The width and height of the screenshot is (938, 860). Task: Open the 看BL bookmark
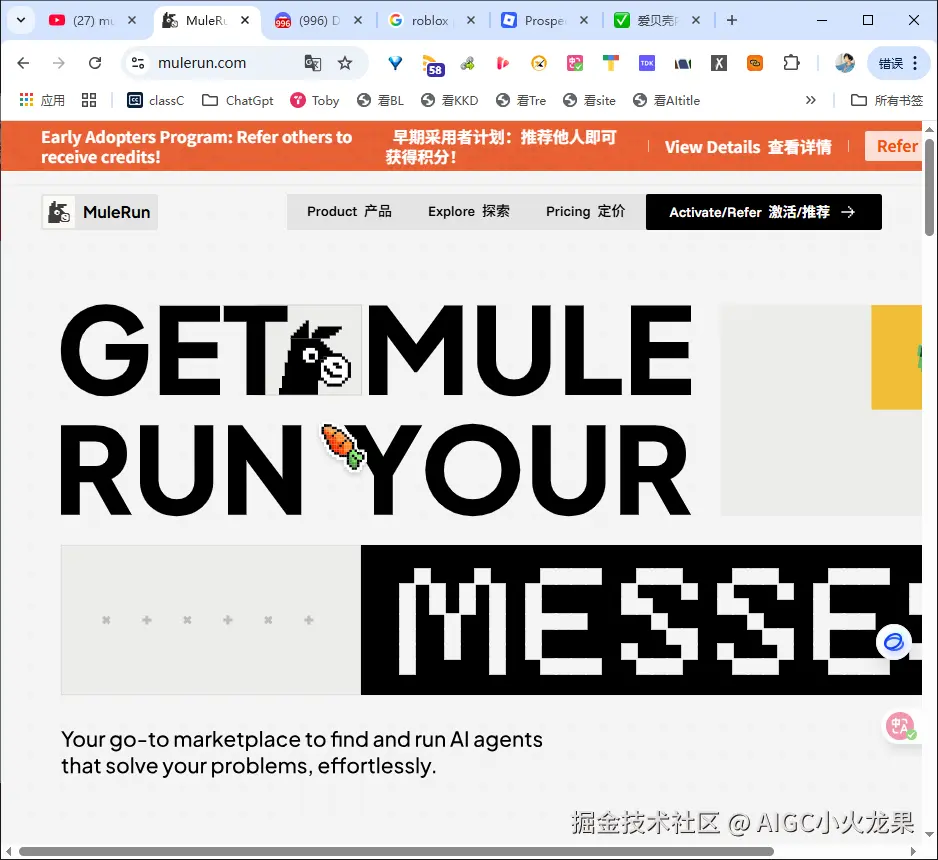click(380, 100)
